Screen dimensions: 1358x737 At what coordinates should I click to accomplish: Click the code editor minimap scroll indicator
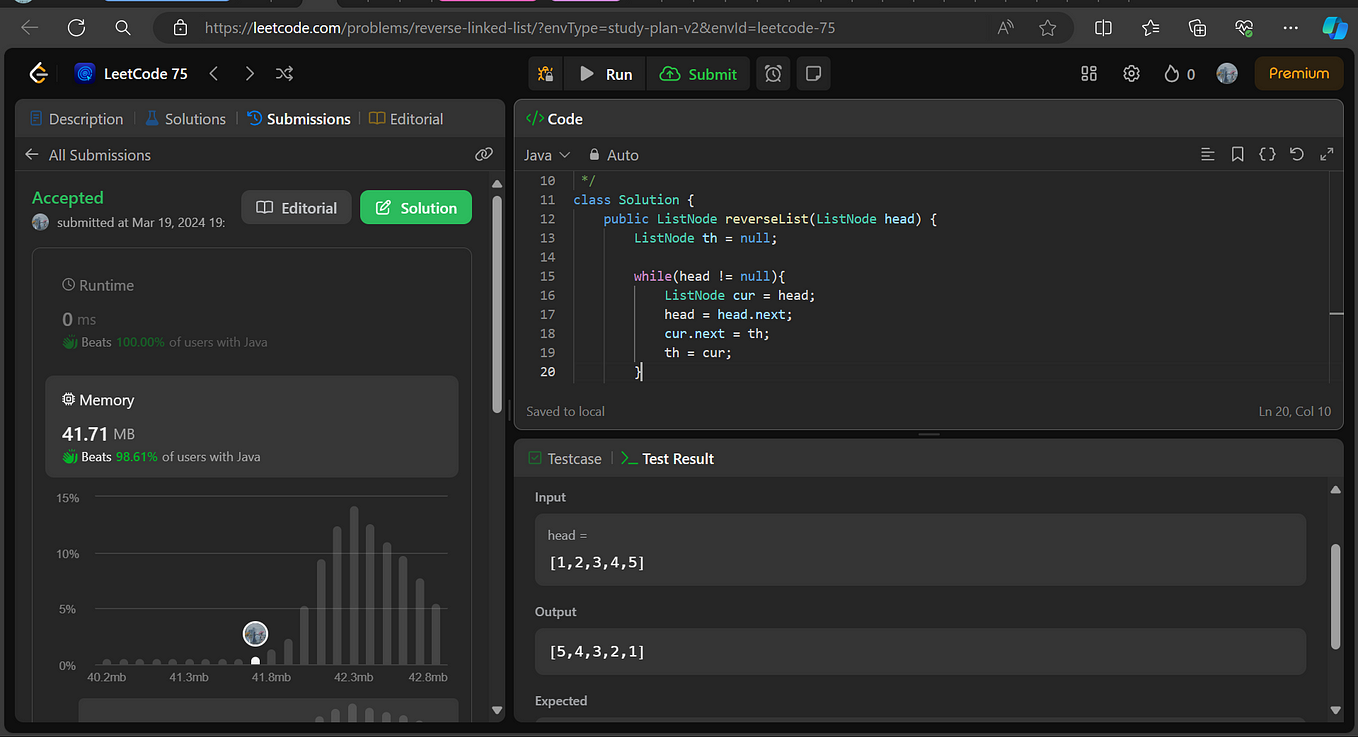click(1336, 314)
